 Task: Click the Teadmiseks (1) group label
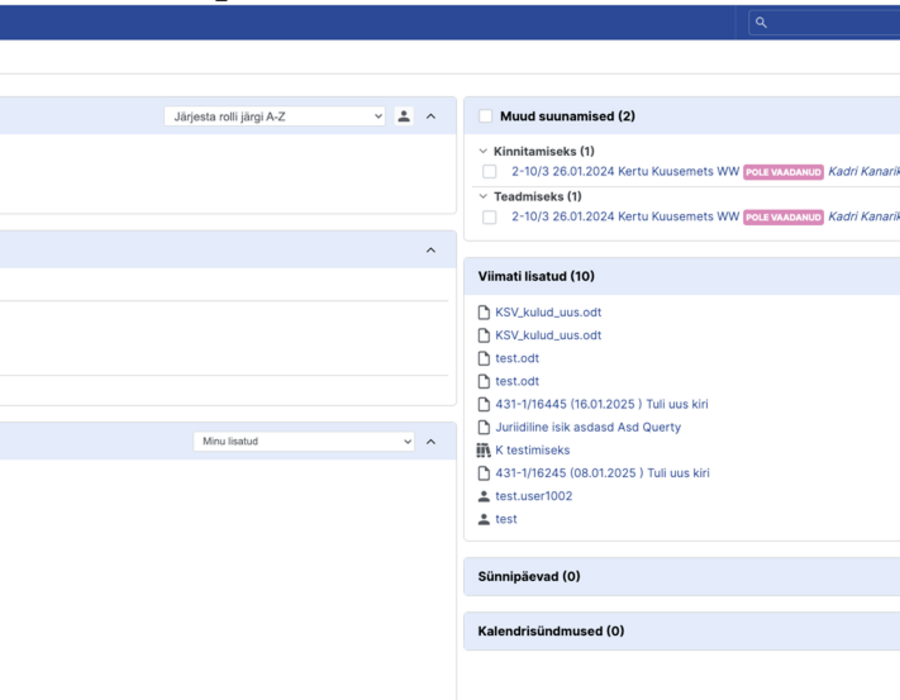538,196
